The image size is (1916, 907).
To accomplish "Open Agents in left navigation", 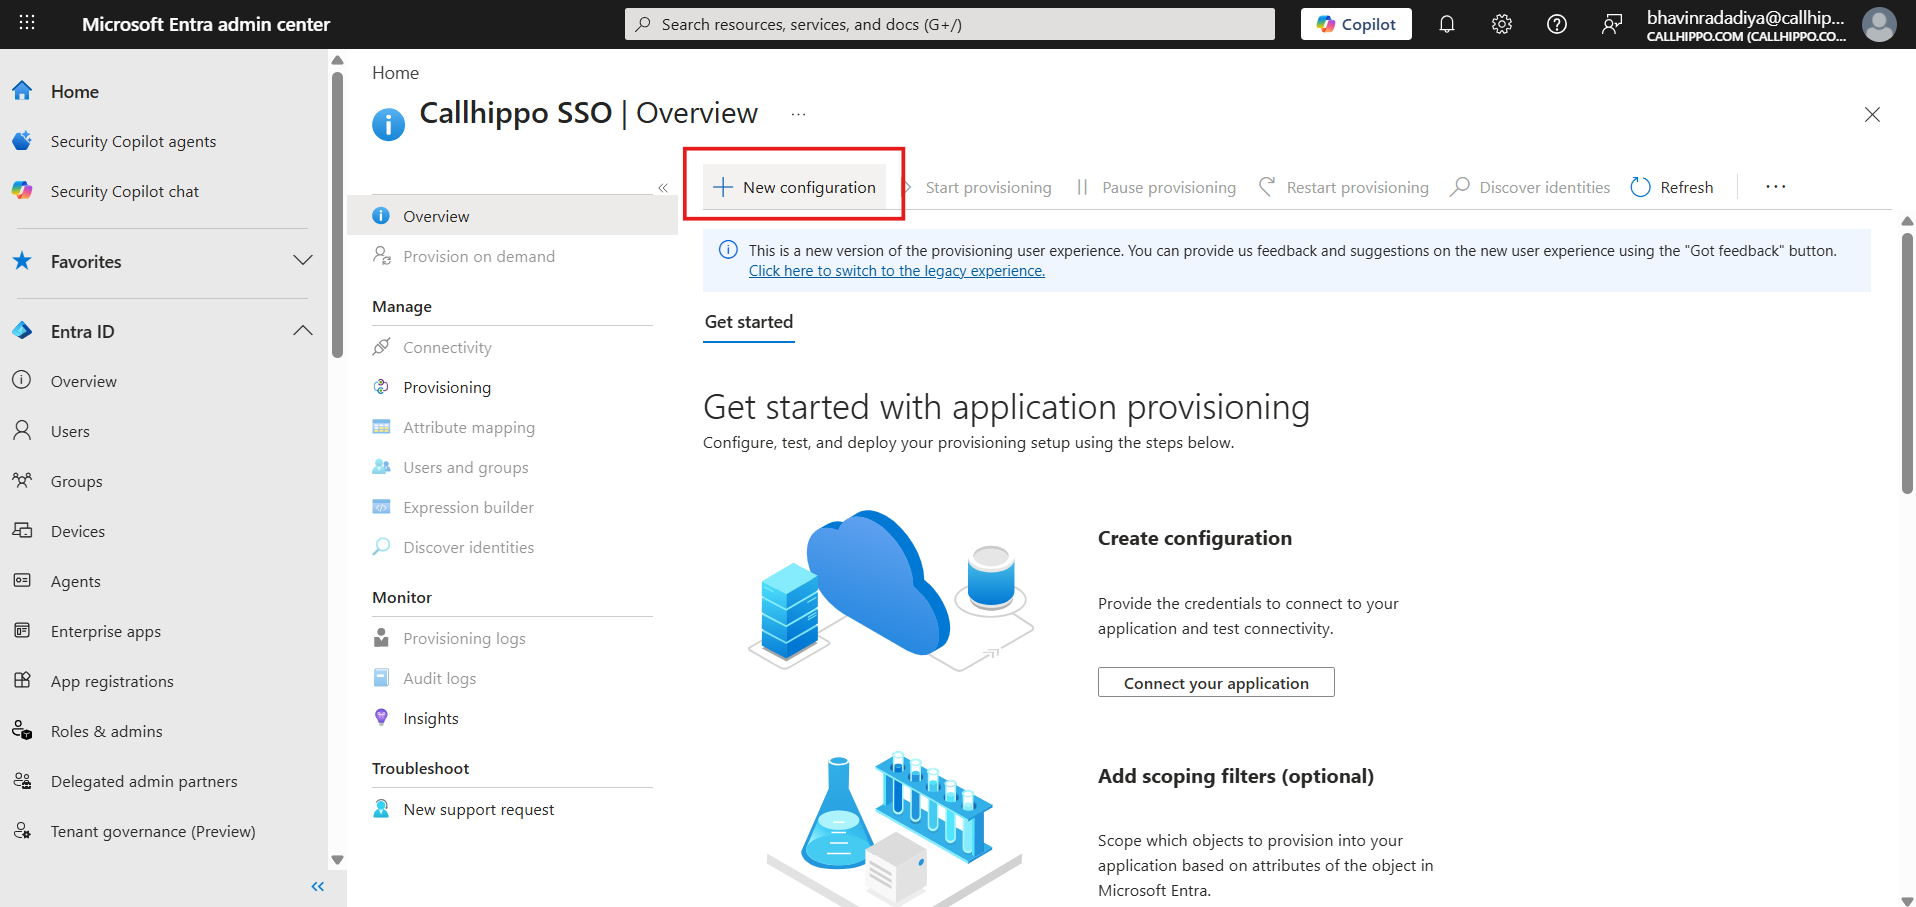I will (76, 581).
